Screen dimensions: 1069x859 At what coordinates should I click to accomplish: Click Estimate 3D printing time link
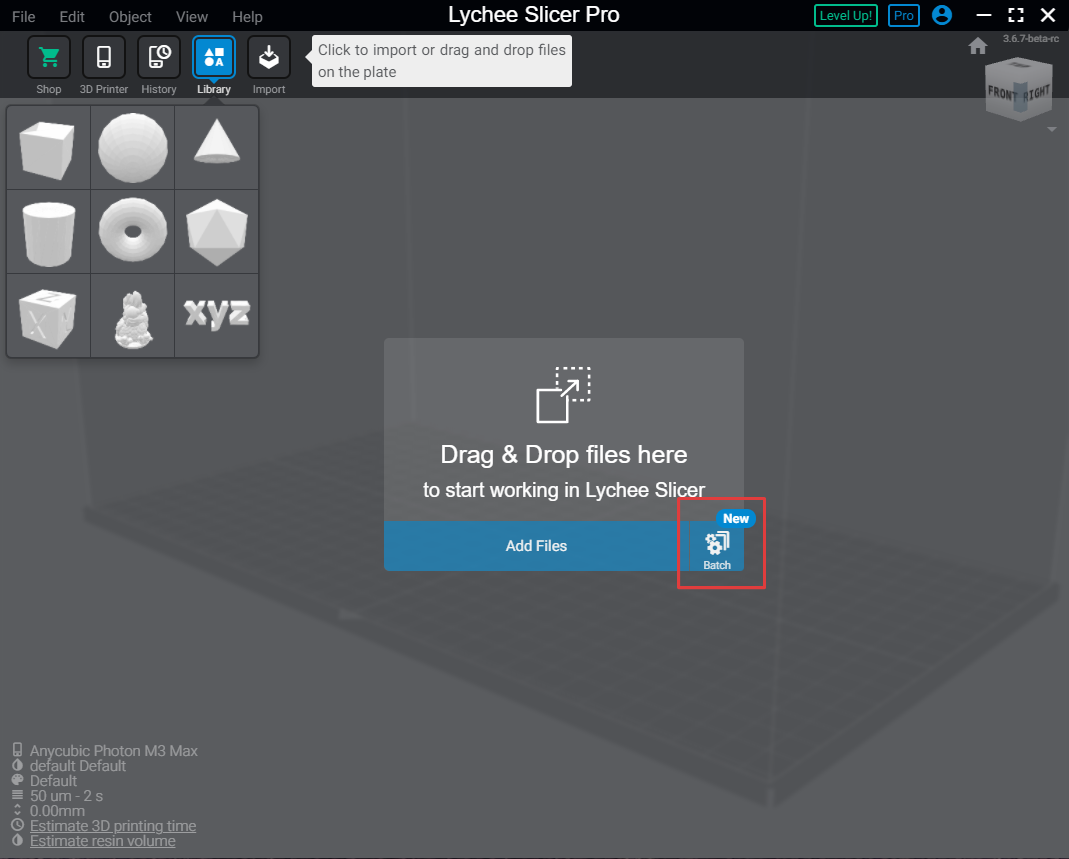coord(113,826)
